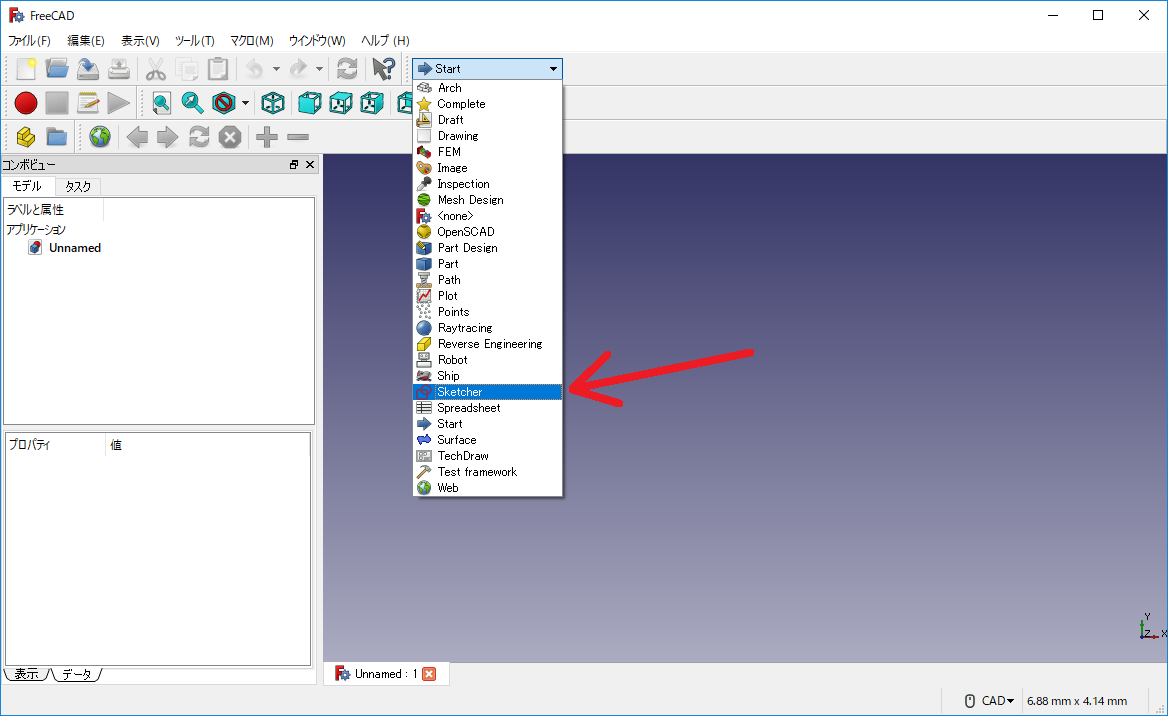1168x716 pixels.
Task: Open the ファイル(F) menu
Action: point(30,40)
